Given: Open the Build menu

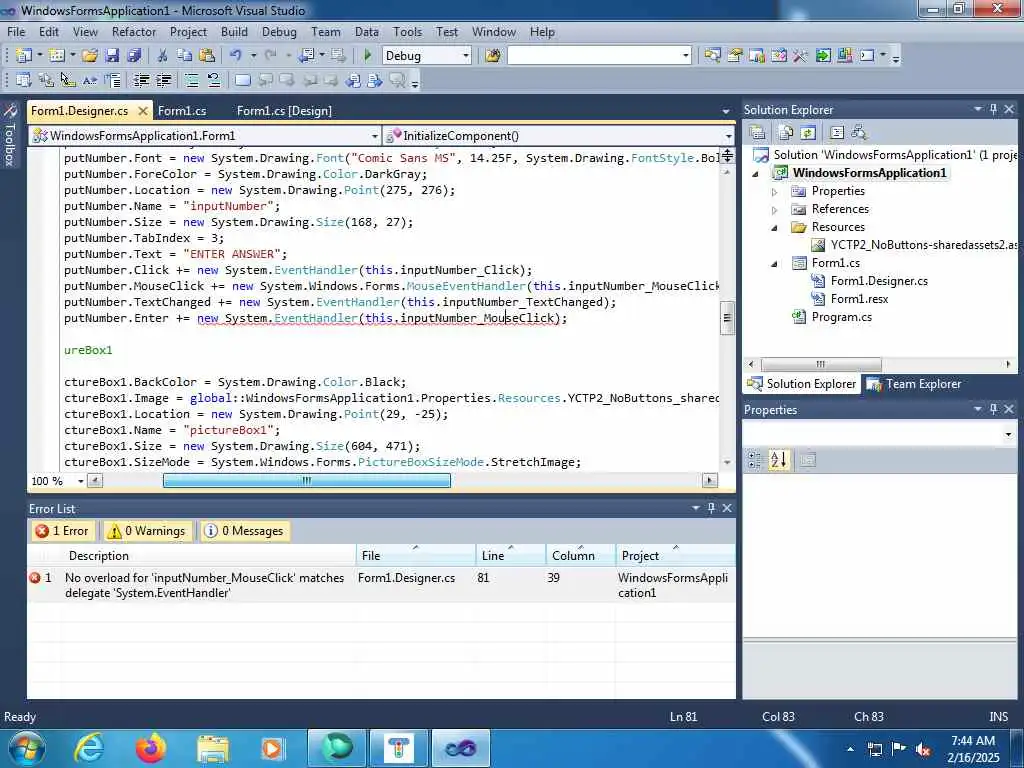Looking at the screenshot, I should 234,31.
